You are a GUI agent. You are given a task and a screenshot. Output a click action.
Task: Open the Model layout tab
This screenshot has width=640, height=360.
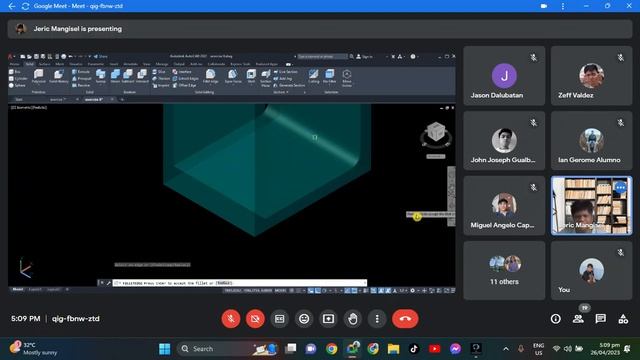click(x=18, y=289)
